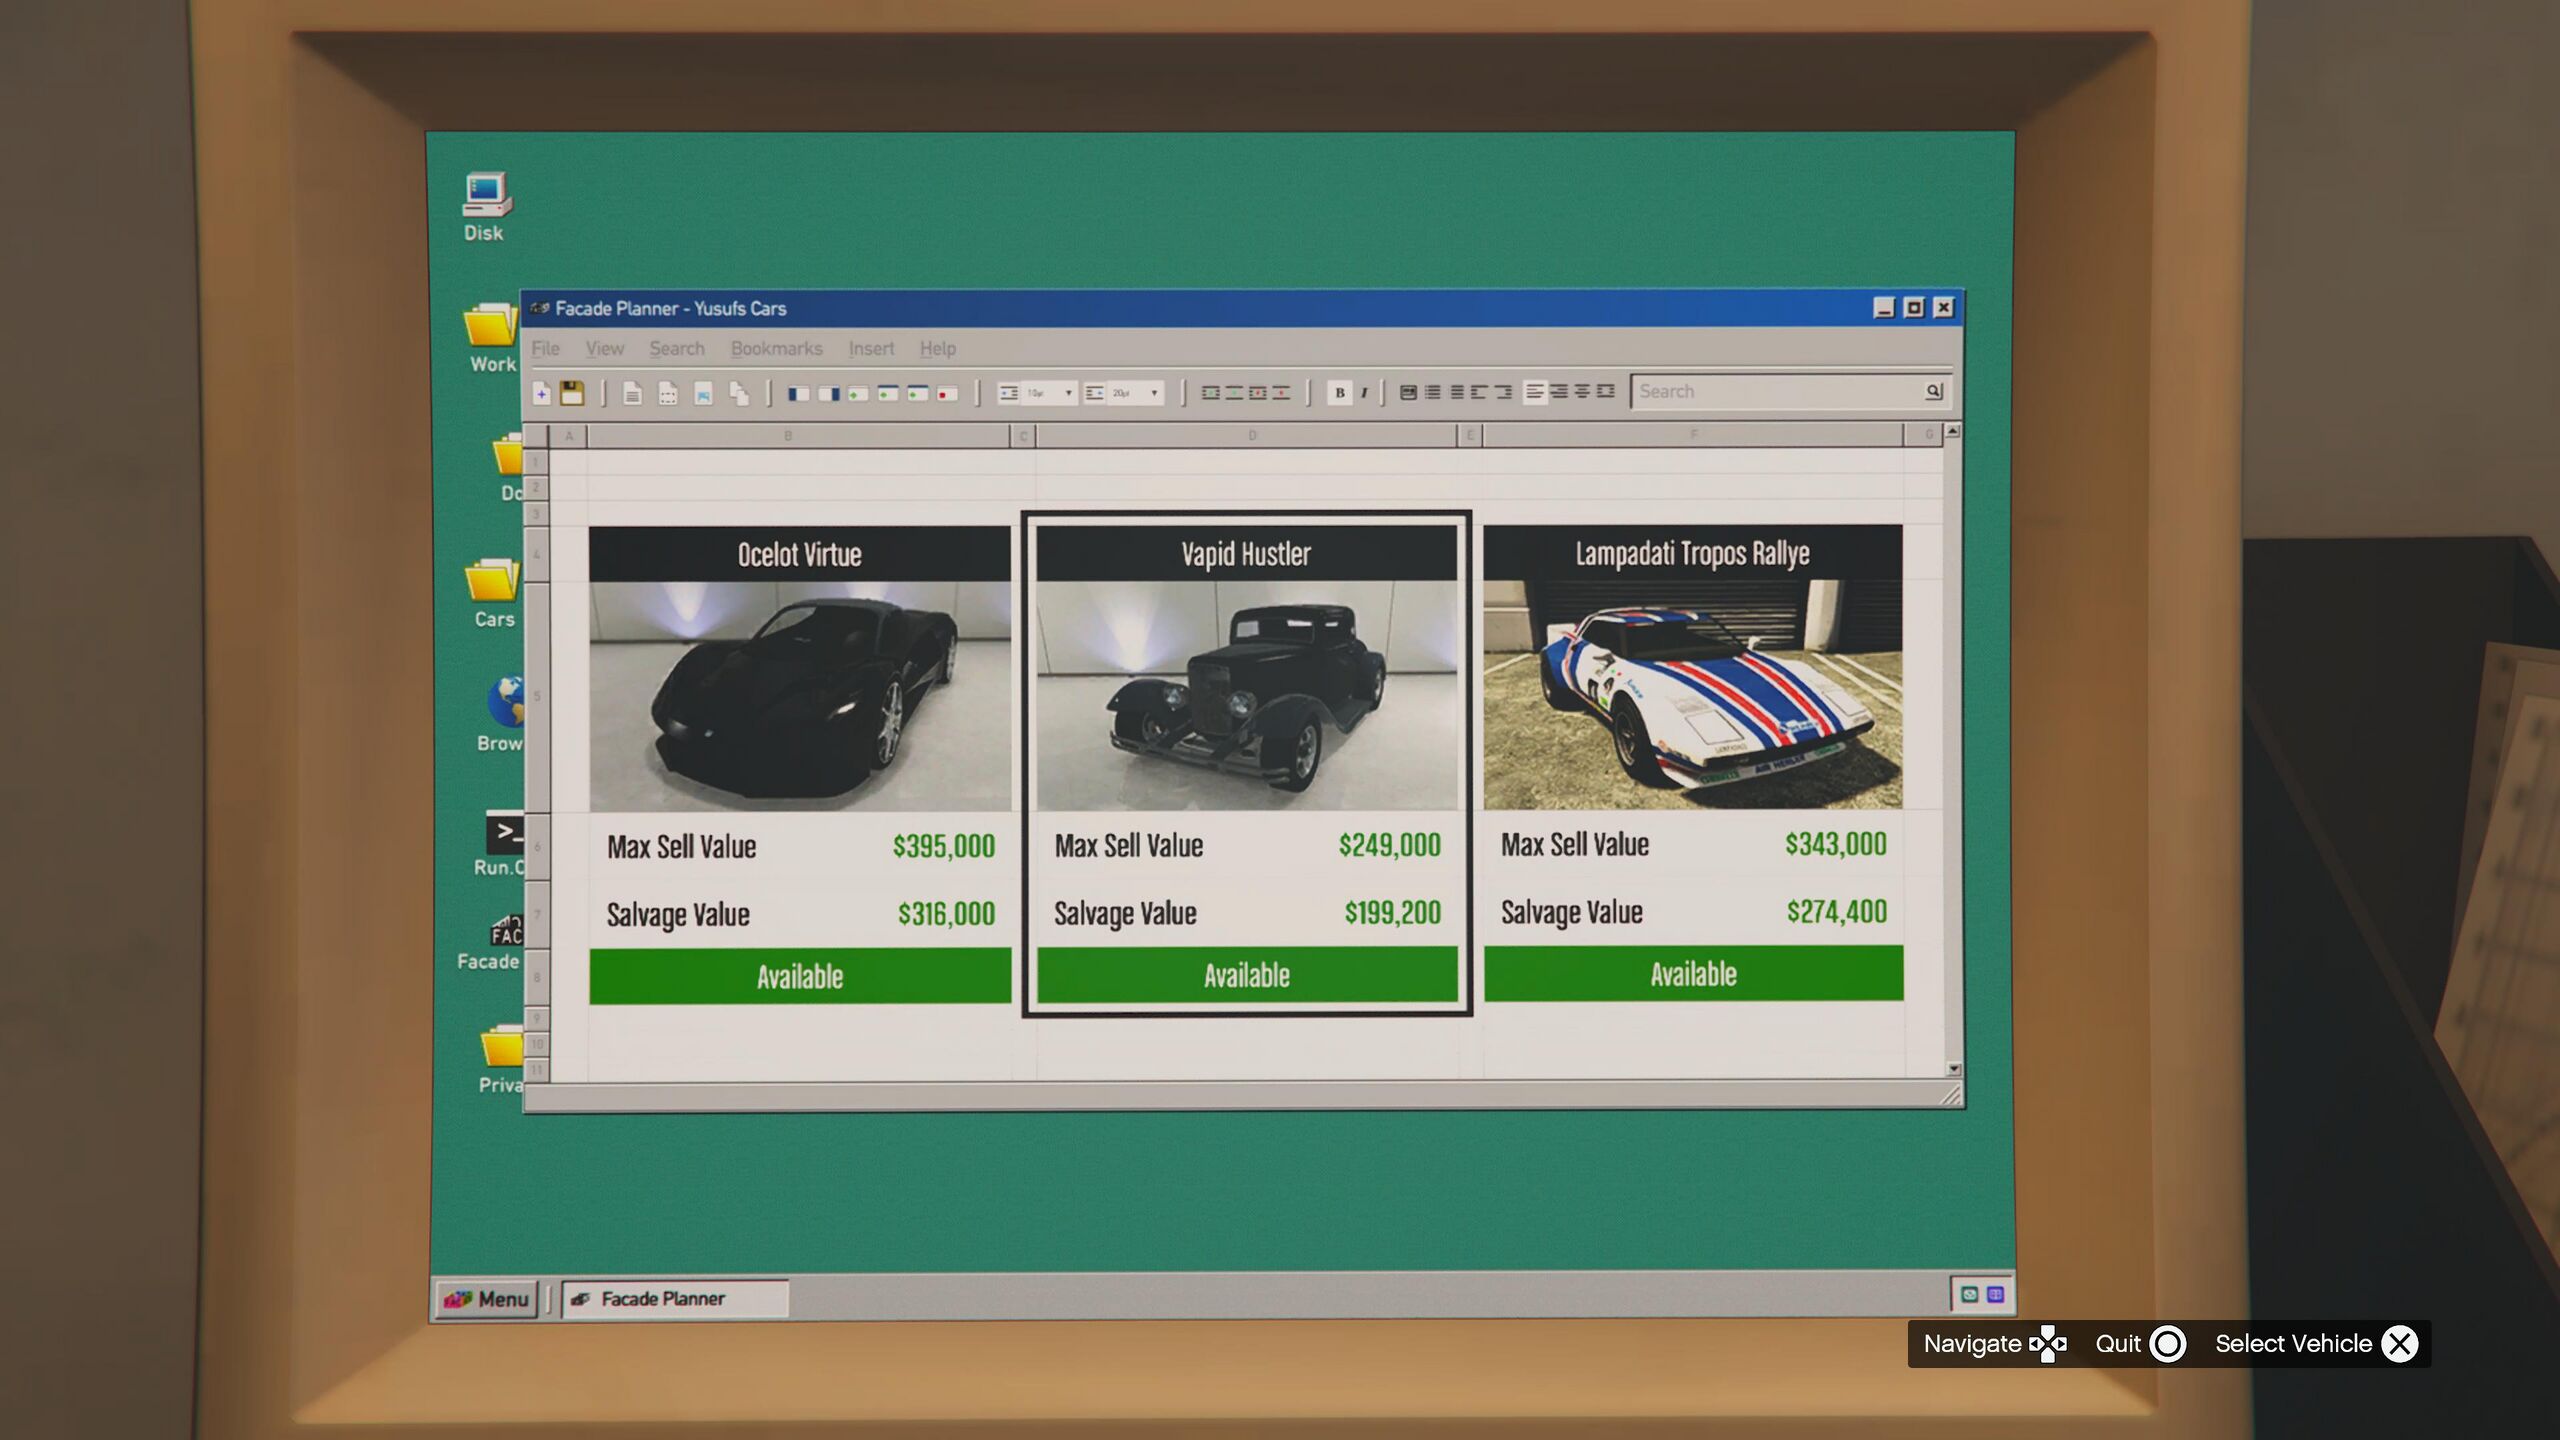Open the Bookmarks menu
Screen dimensions: 2560x1440
(x=776, y=348)
